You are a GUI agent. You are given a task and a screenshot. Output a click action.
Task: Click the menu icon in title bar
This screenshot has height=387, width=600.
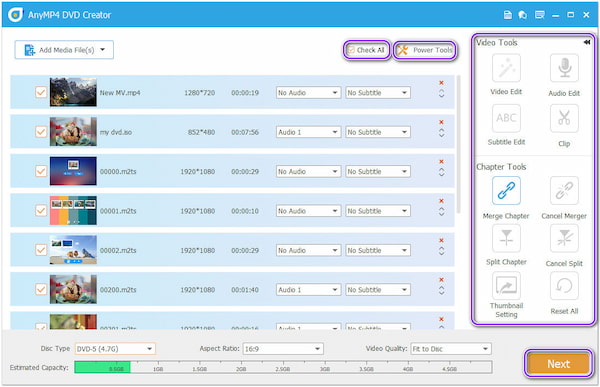[540, 15]
